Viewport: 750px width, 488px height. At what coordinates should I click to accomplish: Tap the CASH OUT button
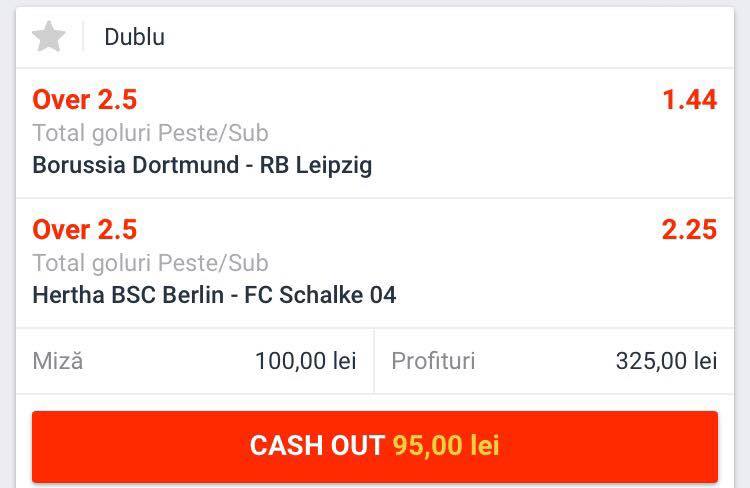point(375,446)
